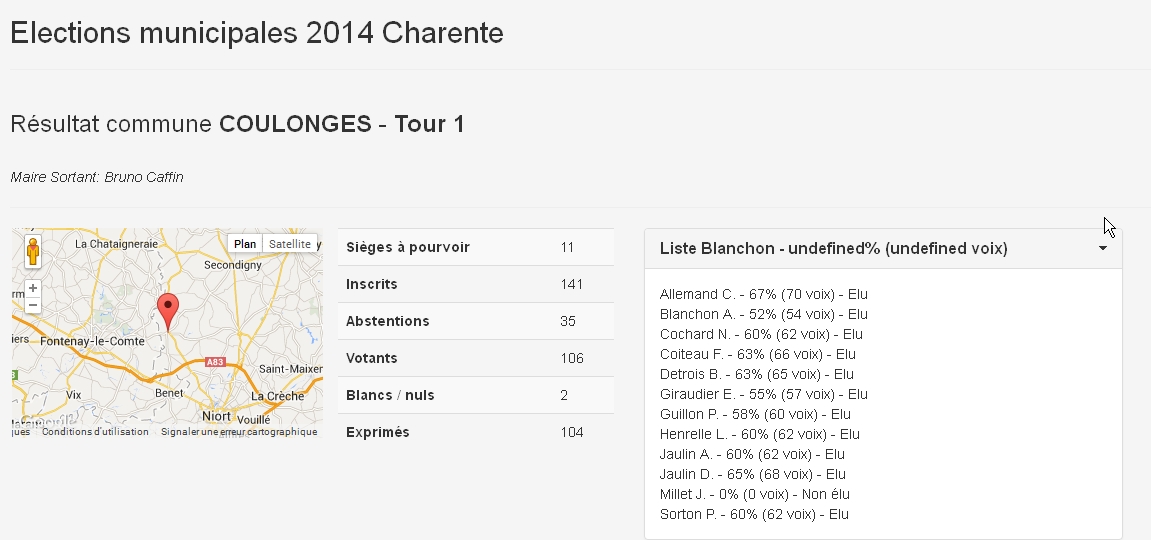Click the Exprimés row in stats table

click(x=475, y=432)
